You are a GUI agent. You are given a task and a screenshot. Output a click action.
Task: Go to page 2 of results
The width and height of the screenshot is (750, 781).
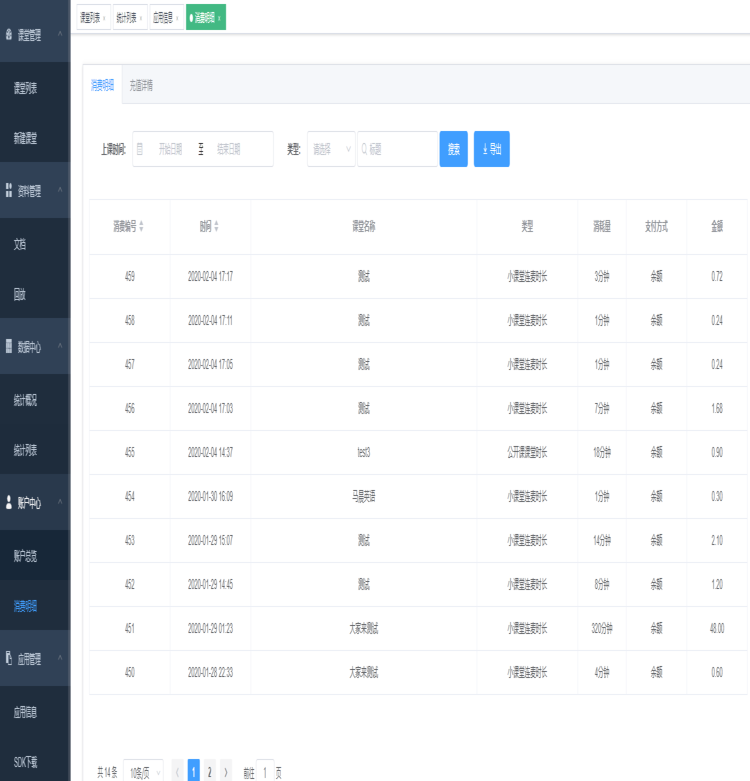point(210,771)
